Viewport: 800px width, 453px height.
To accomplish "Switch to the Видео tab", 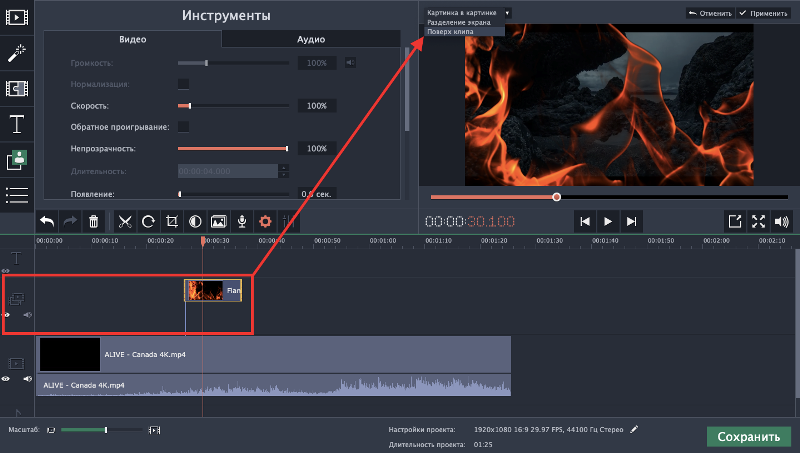I will point(133,39).
